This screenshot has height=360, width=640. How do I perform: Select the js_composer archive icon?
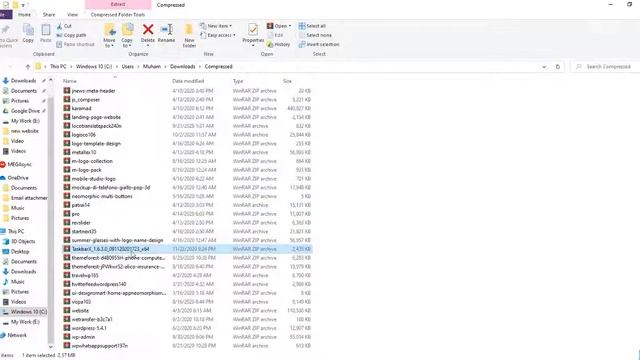pos(67,100)
